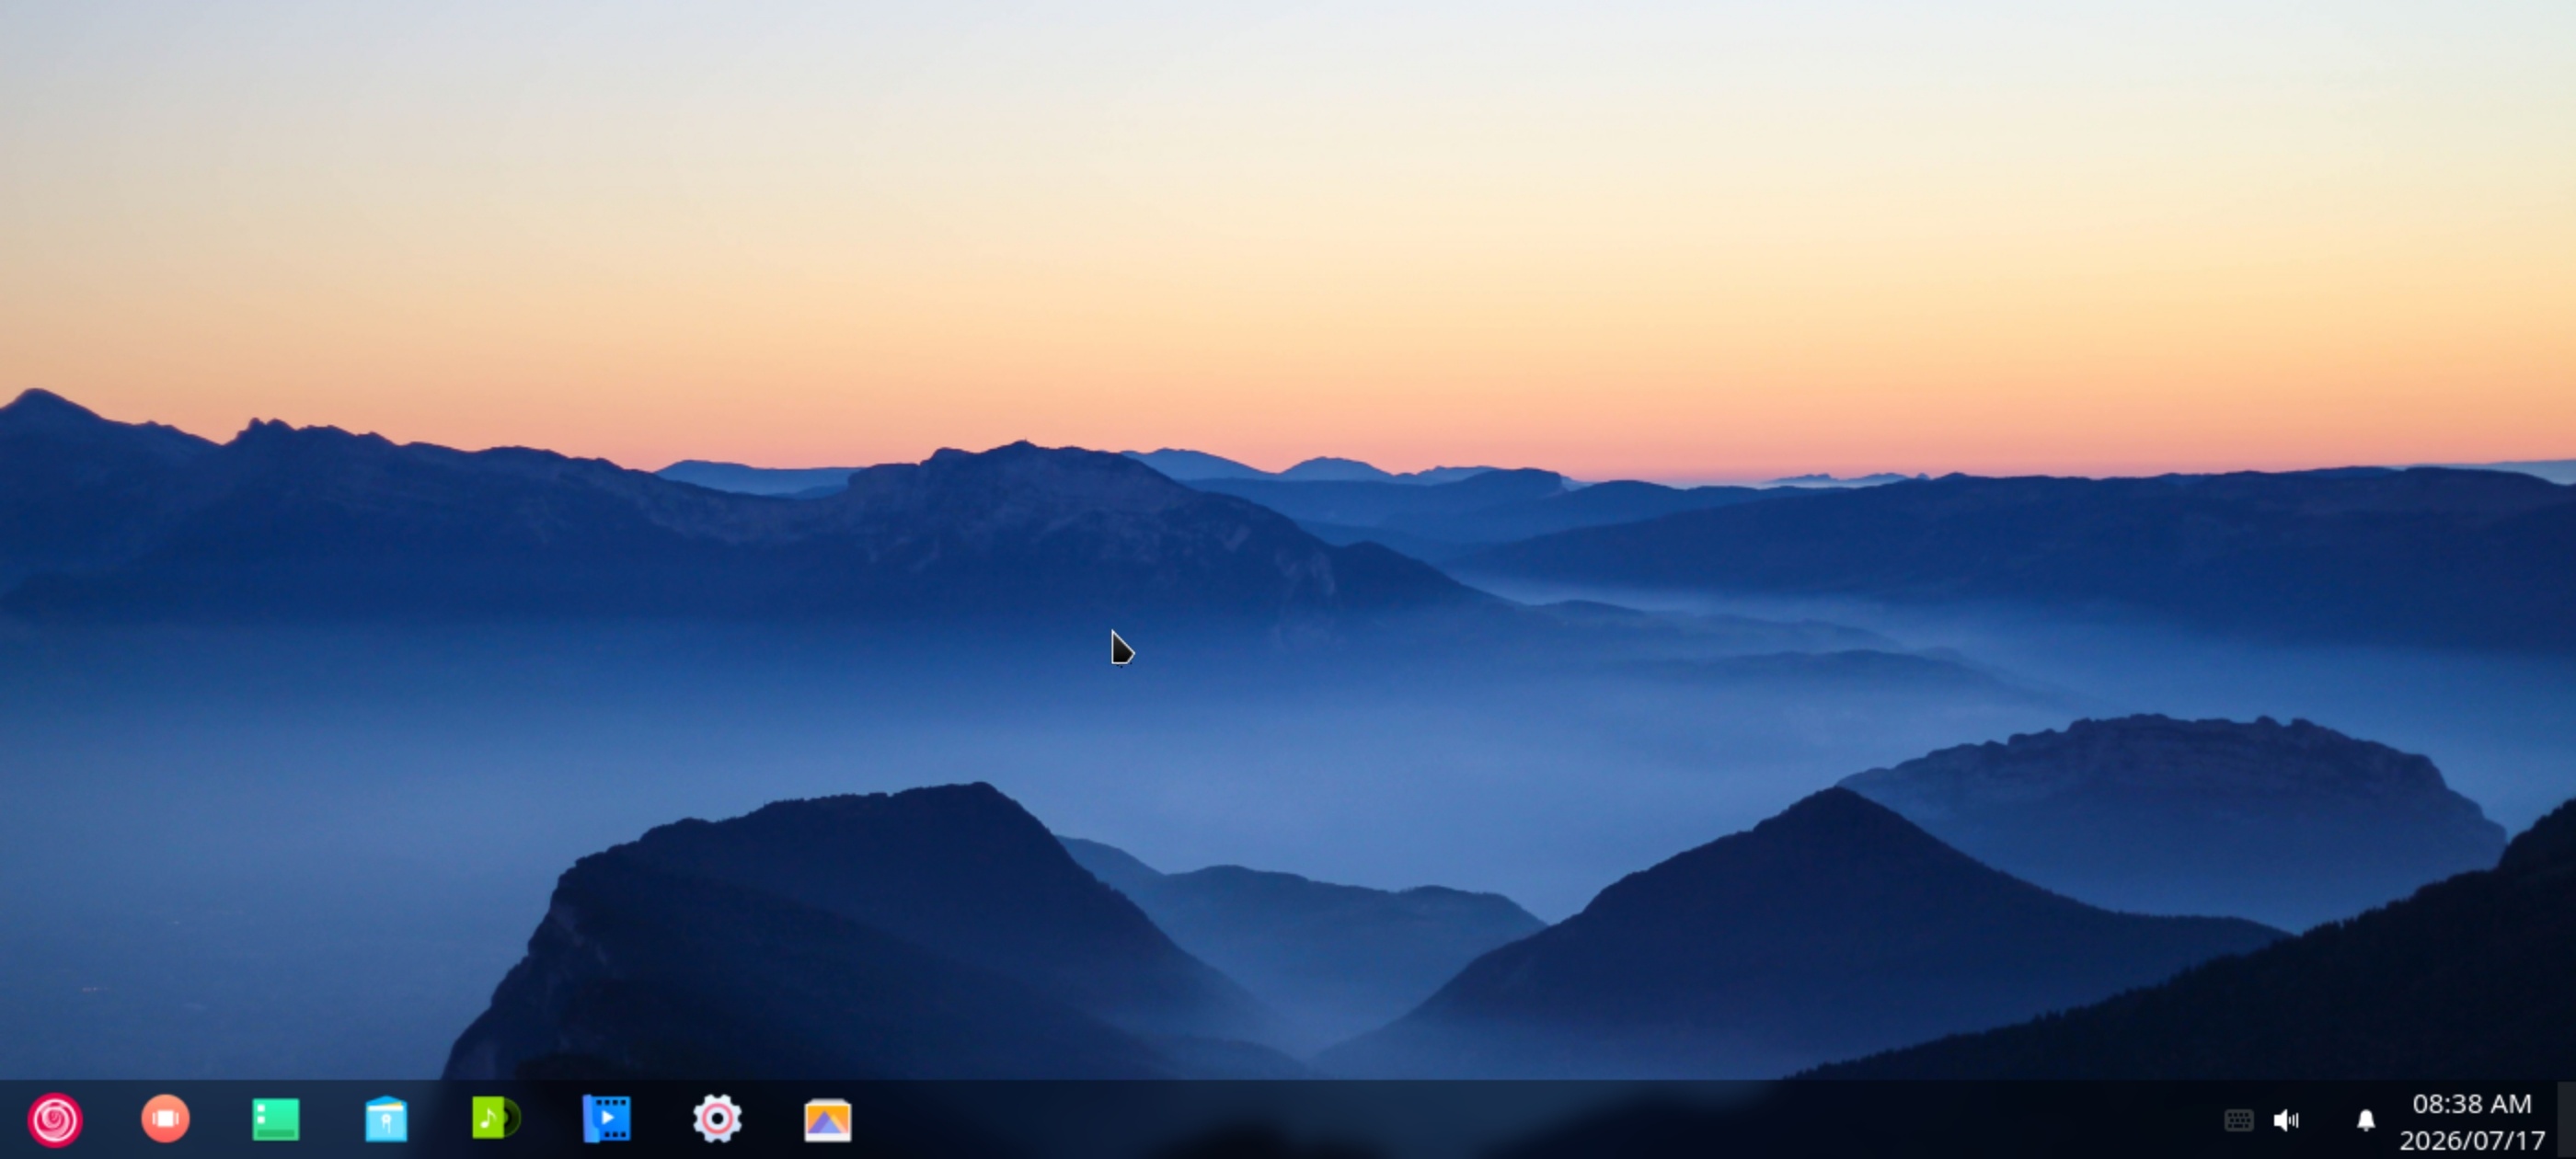
Task: Show notifications using the bell icon
Action: [x=2365, y=1120]
